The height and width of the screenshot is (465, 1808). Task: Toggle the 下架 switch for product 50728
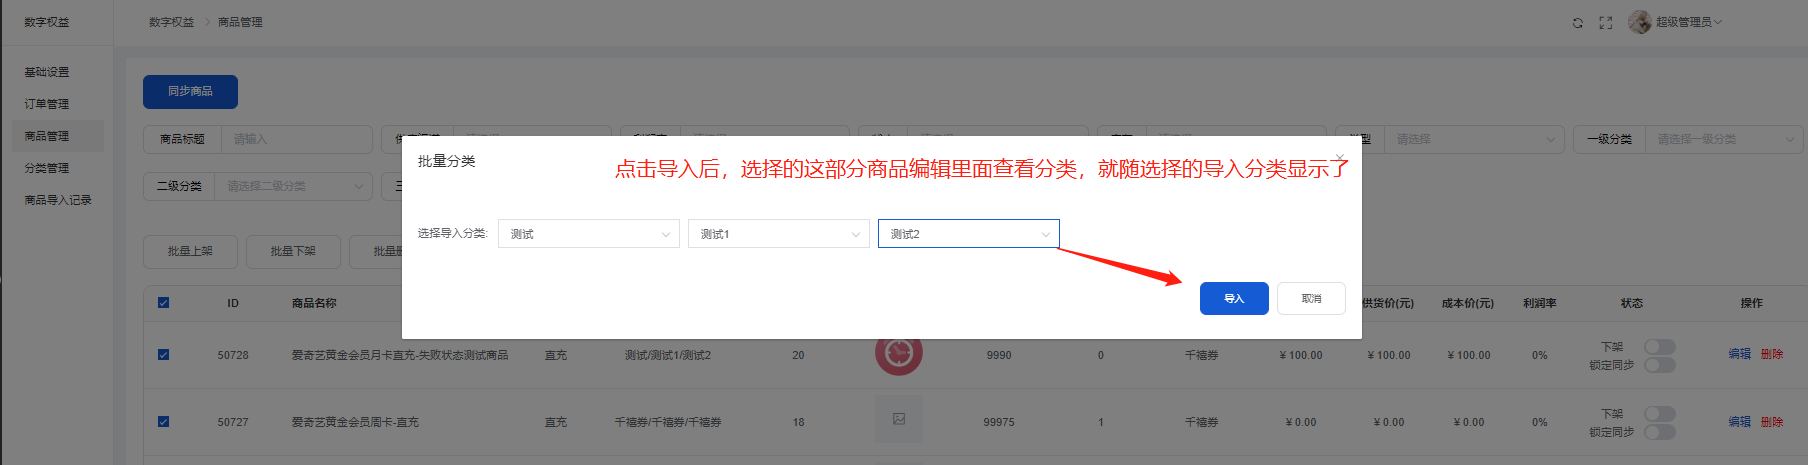[x=1660, y=346]
